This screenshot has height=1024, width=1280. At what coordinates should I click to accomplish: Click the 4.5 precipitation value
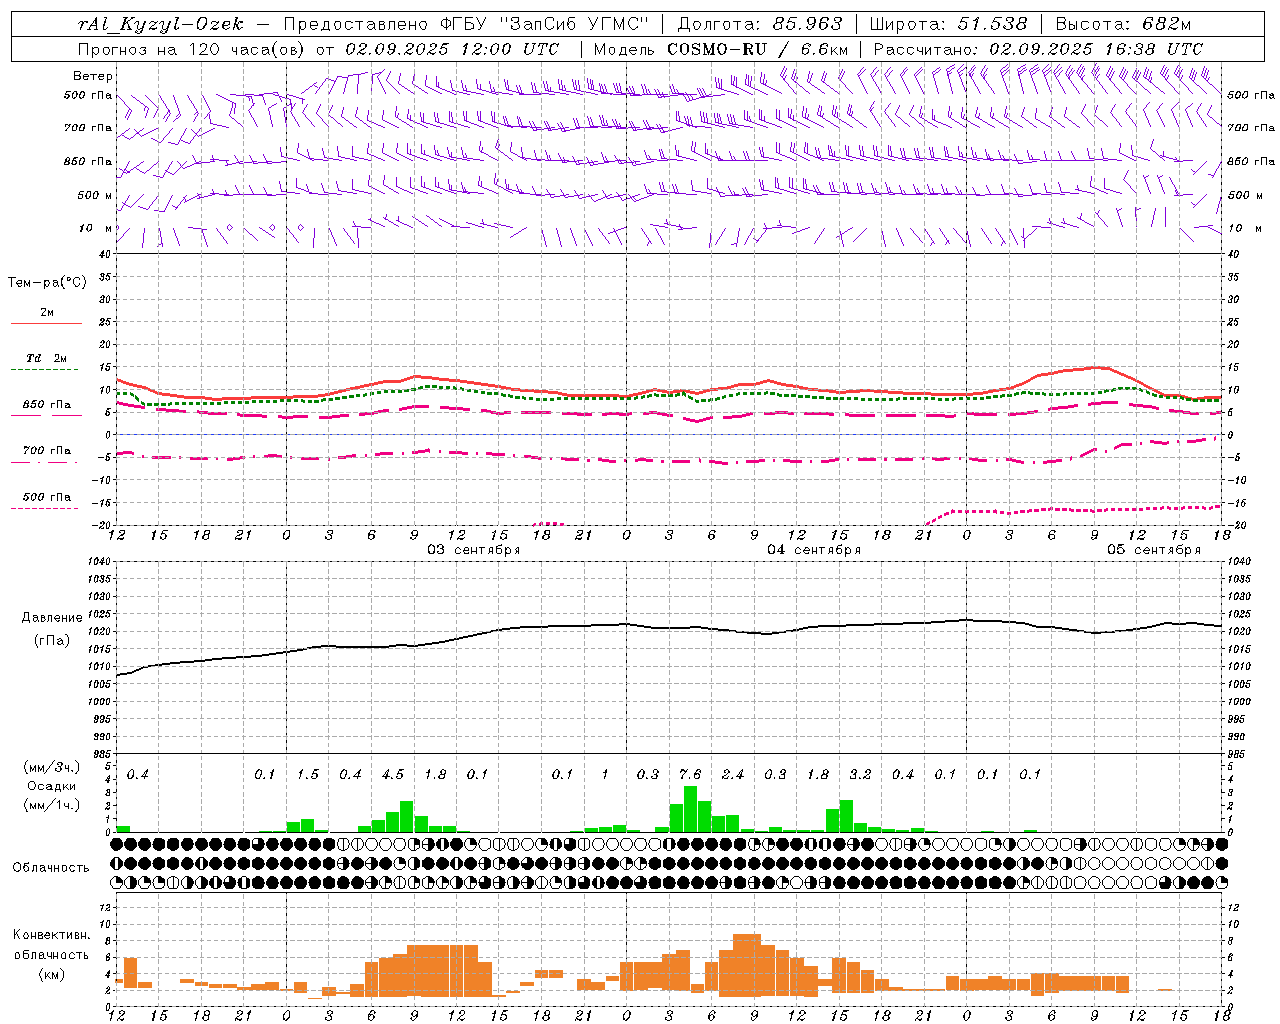point(393,775)
